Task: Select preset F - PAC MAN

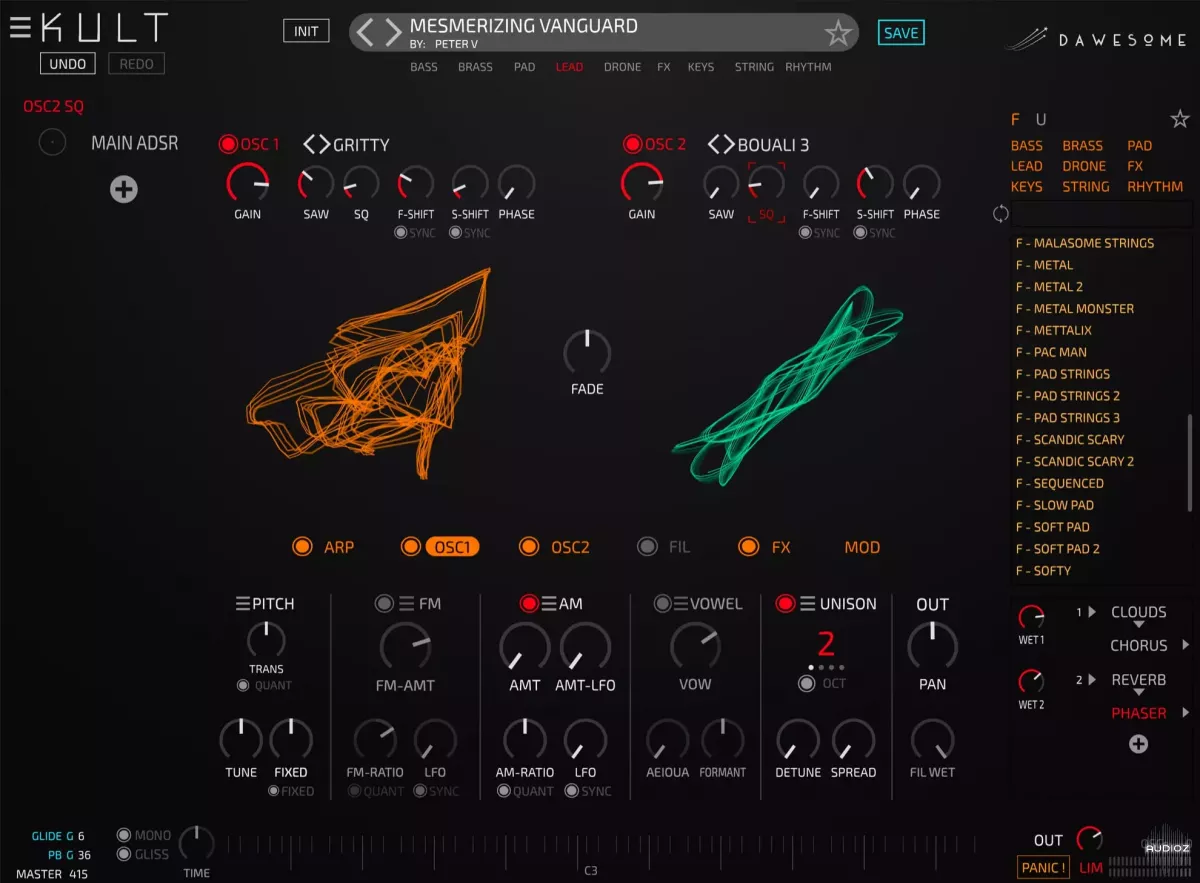Action: click(x=1051, y=352)
